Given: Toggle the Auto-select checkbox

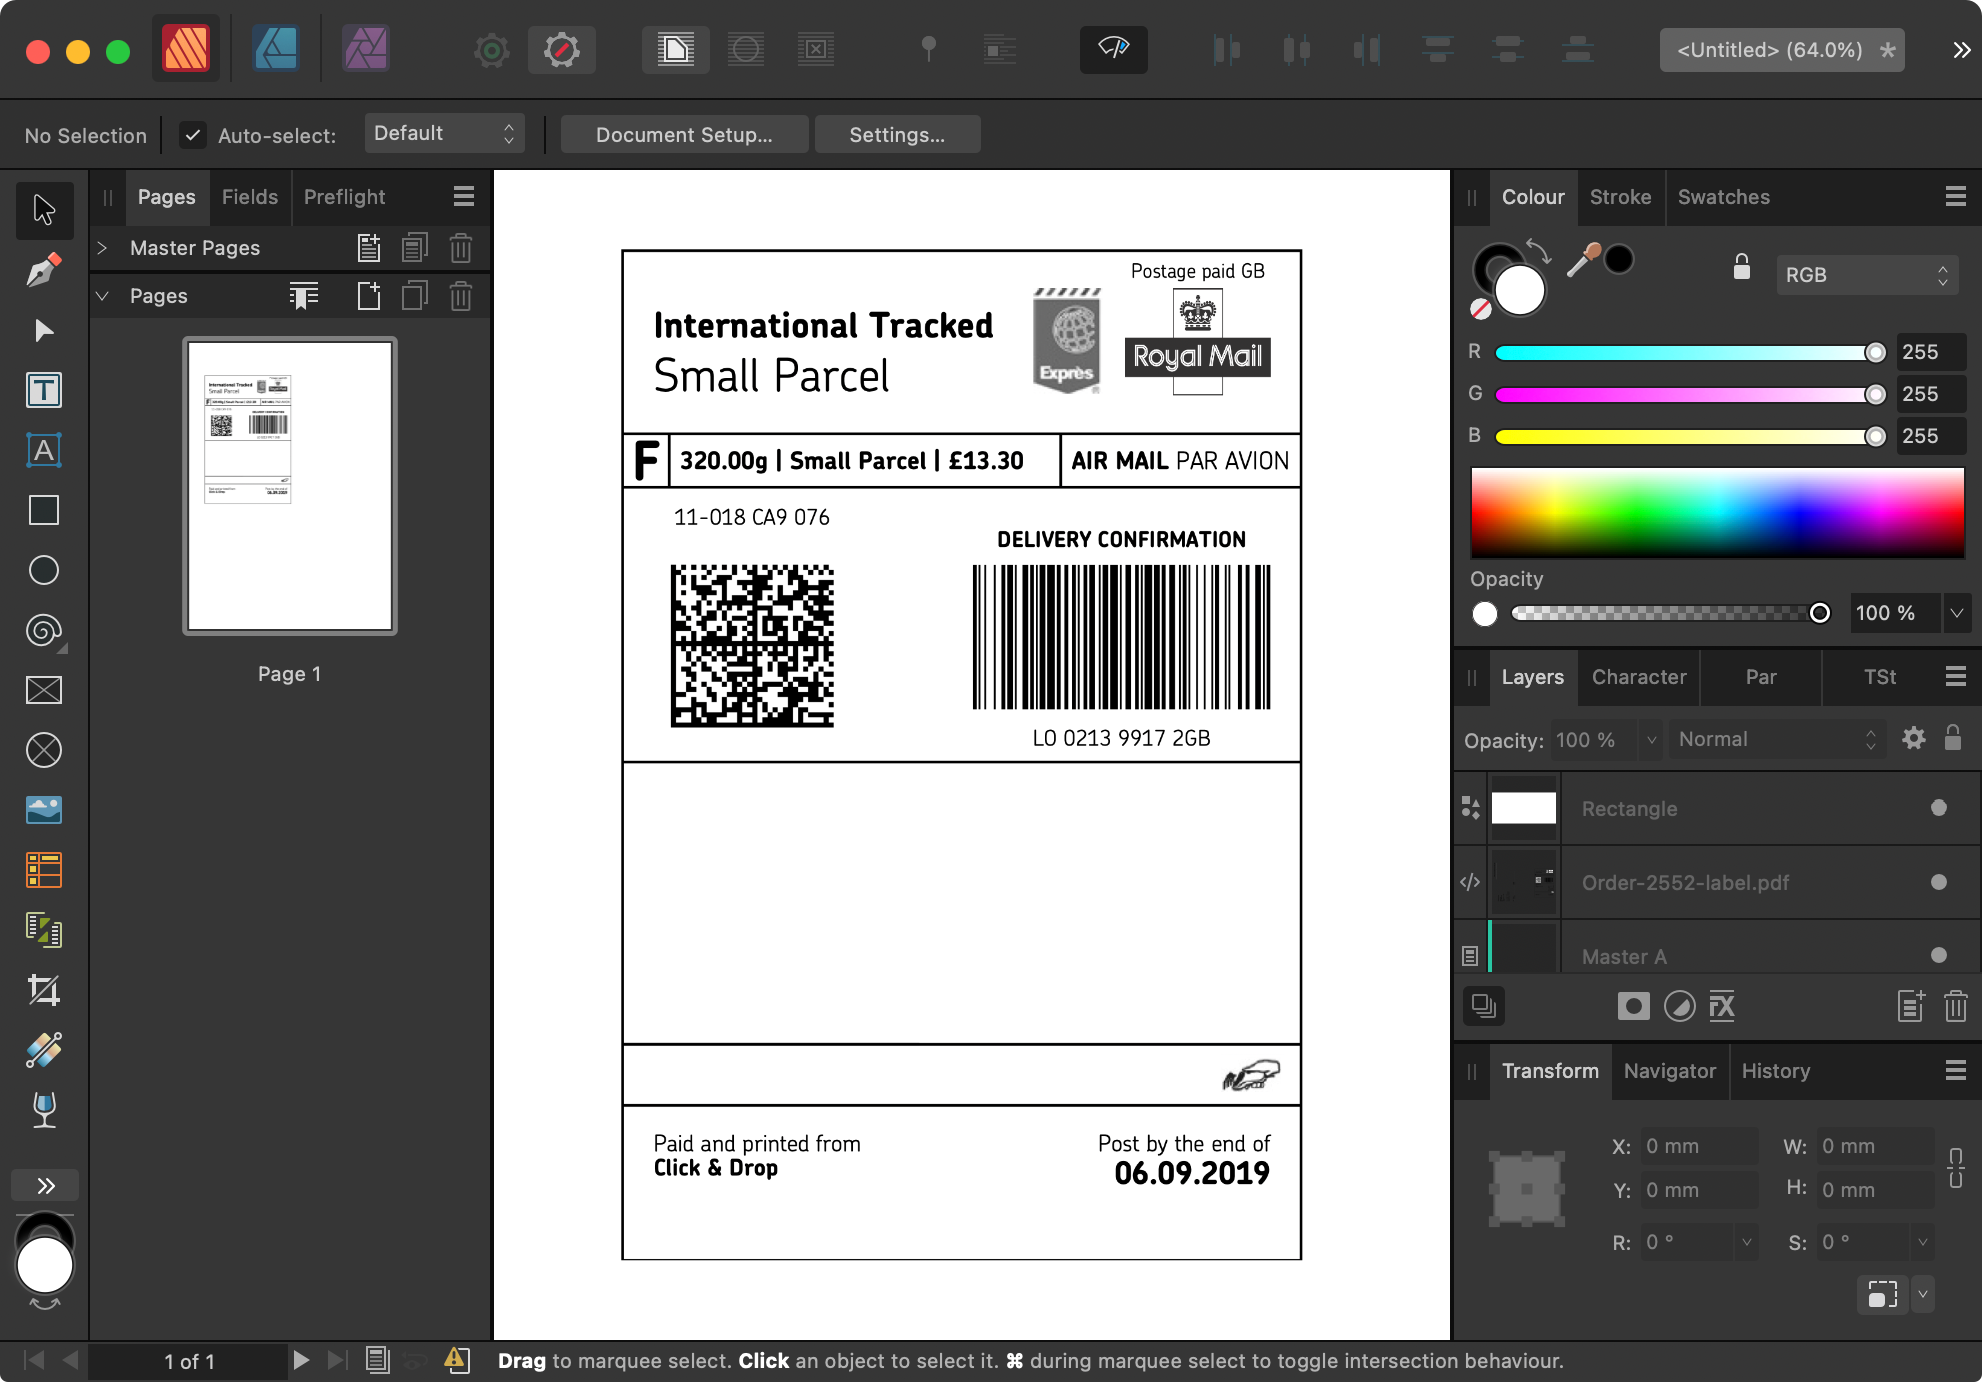Looking at the screenshot, I should (193, 135).
